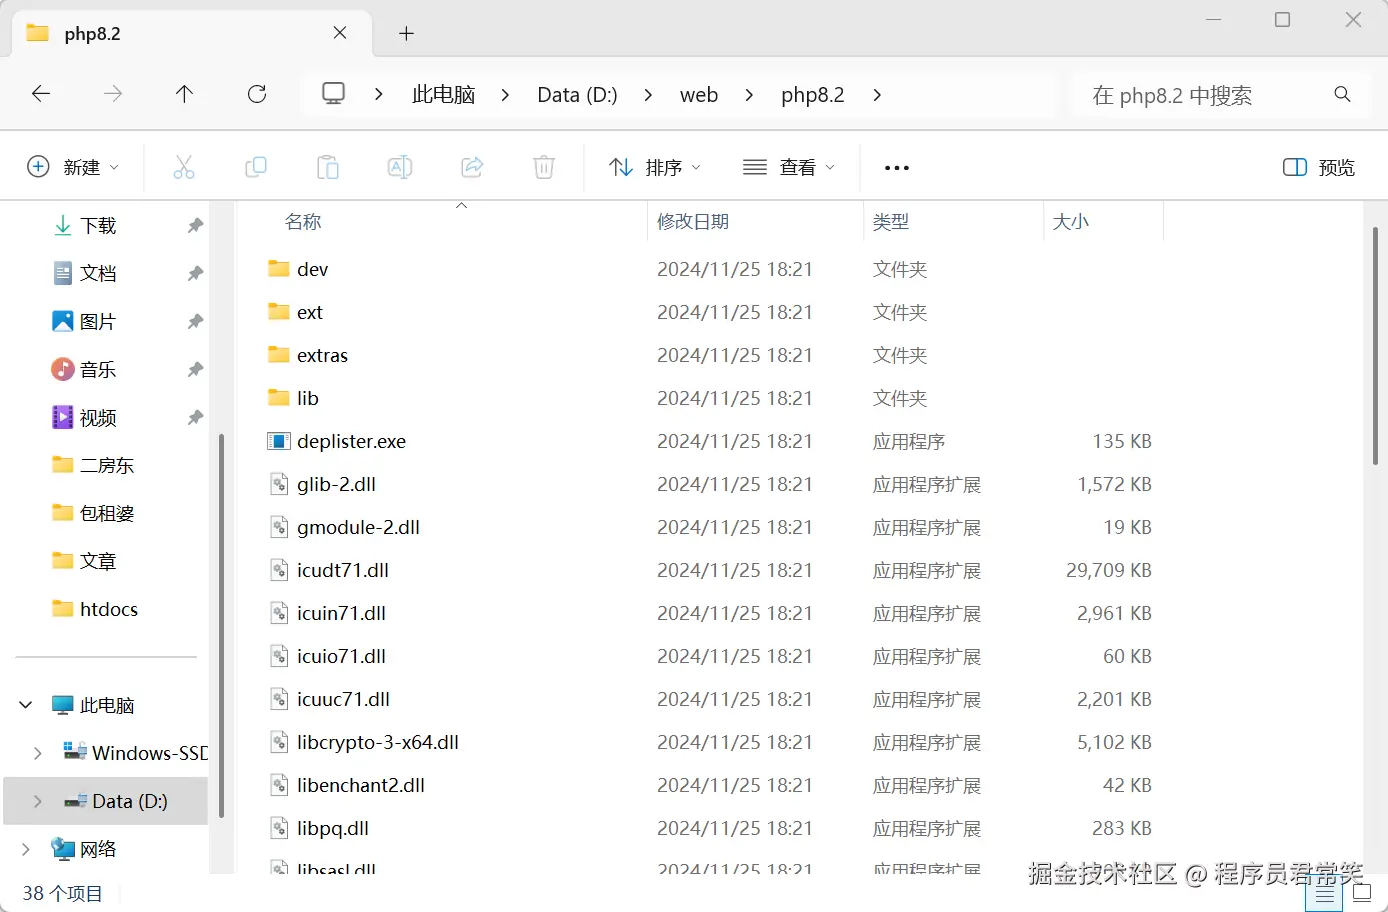Click the file list vertical scrollbar
This screenshot has width=1388, height=912.
coord(1375,345)
